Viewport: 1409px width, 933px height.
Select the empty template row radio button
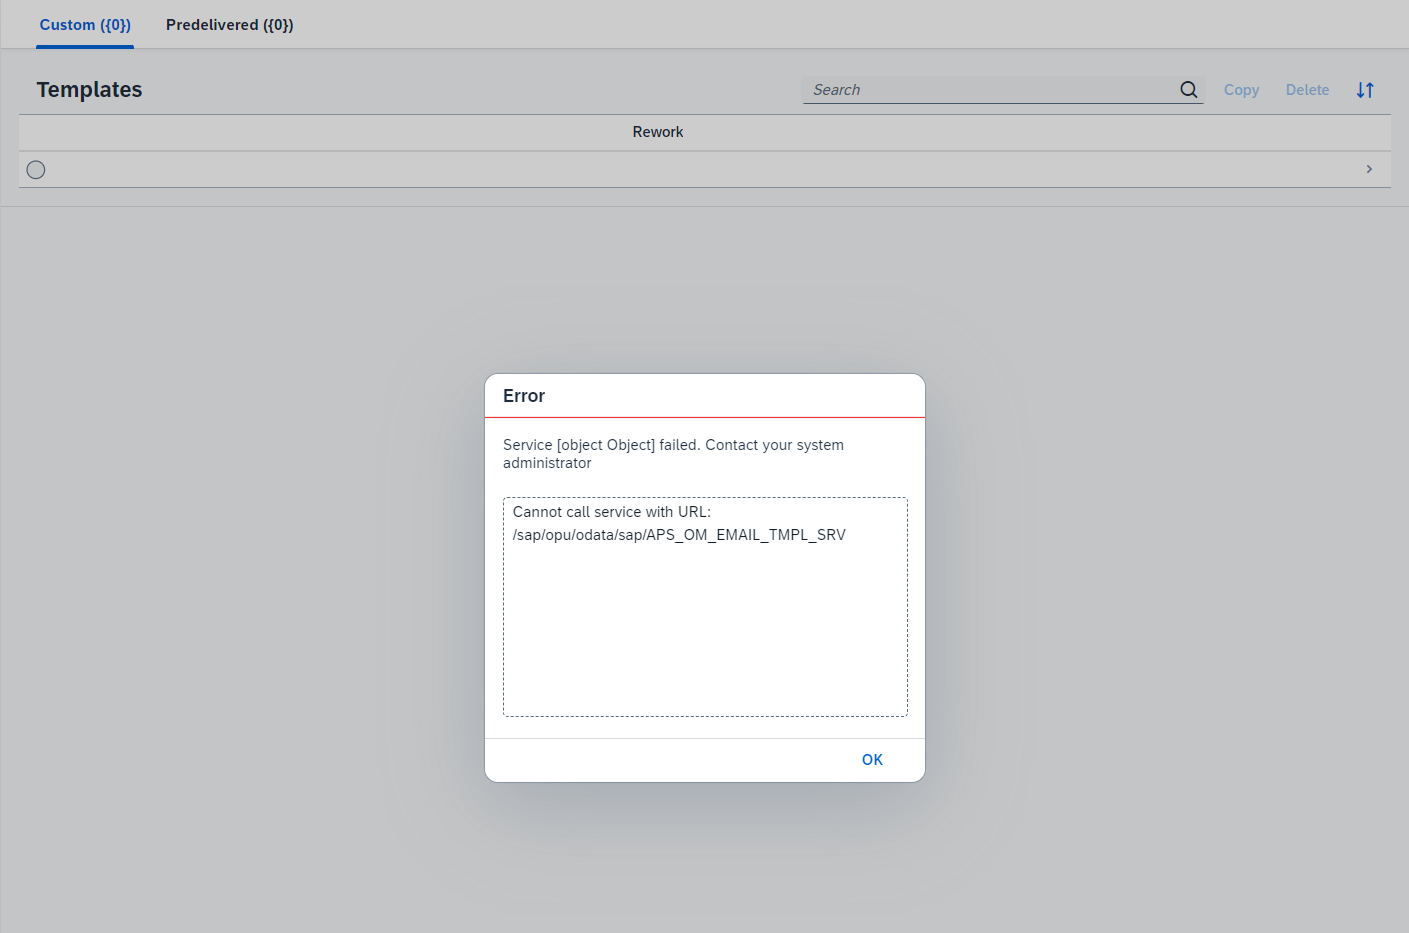[36, 170]
